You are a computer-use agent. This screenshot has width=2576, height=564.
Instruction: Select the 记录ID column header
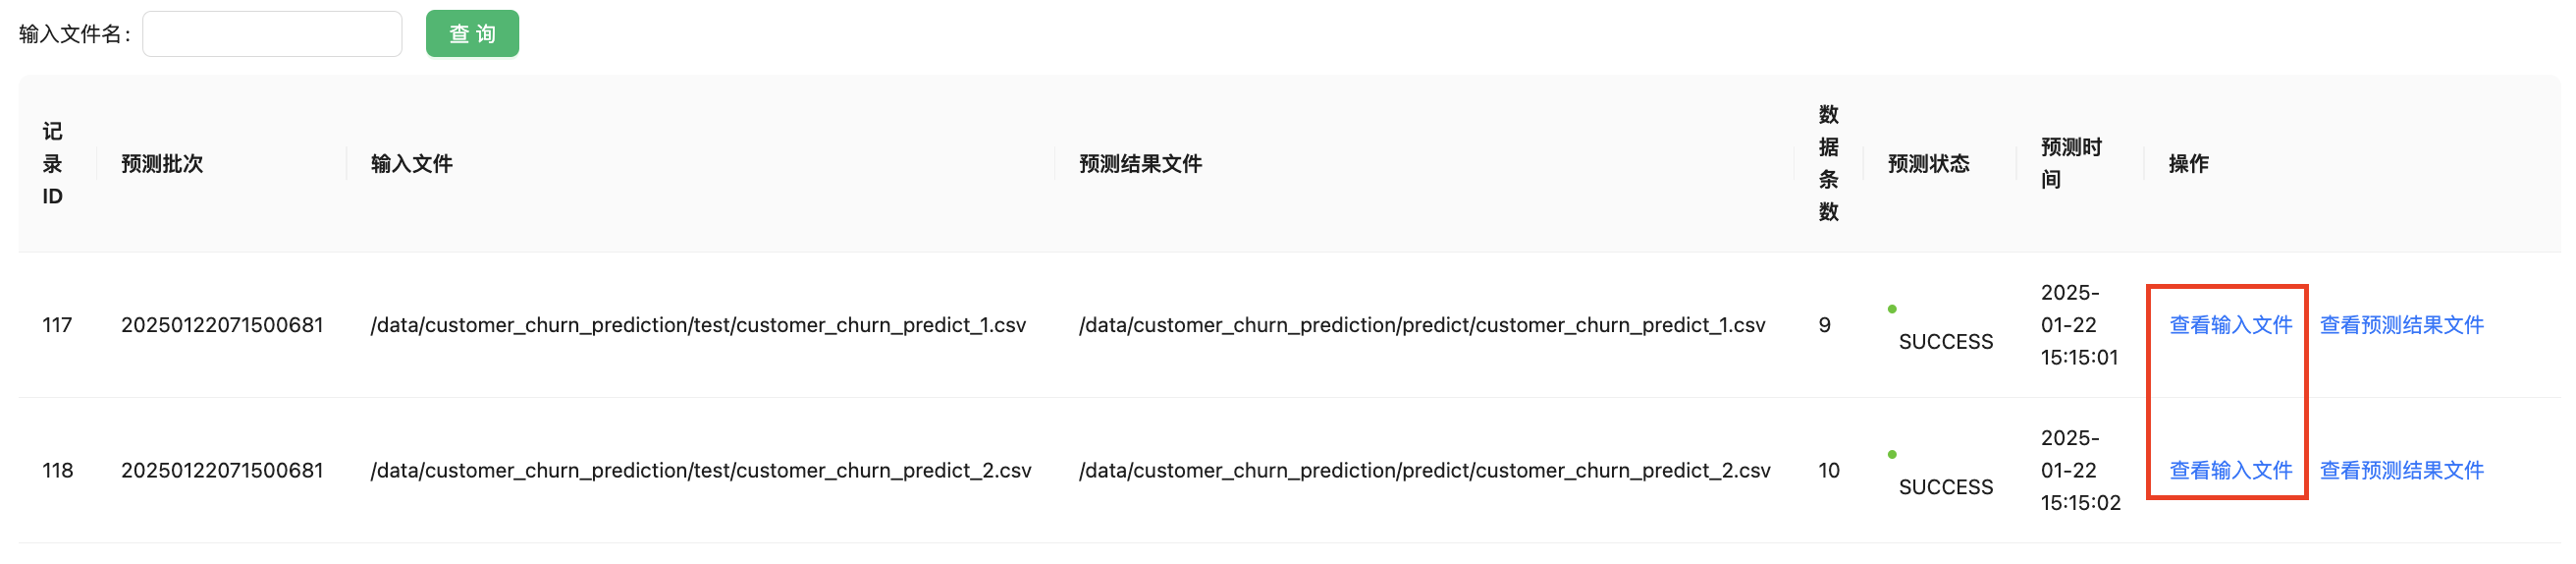coord(53,164)
